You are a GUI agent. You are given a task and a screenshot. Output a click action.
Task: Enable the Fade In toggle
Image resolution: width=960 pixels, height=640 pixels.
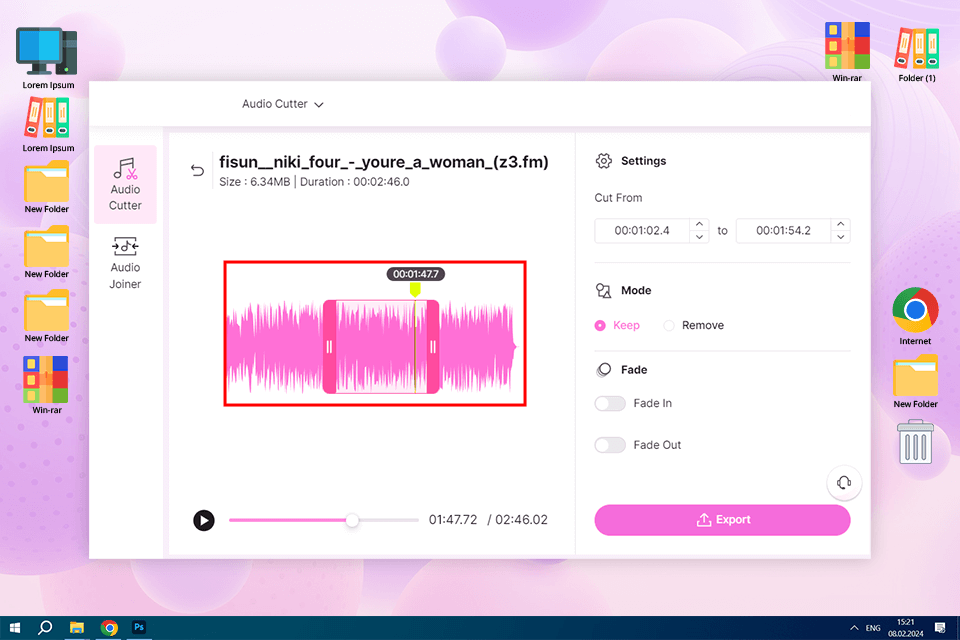point(610,404)
